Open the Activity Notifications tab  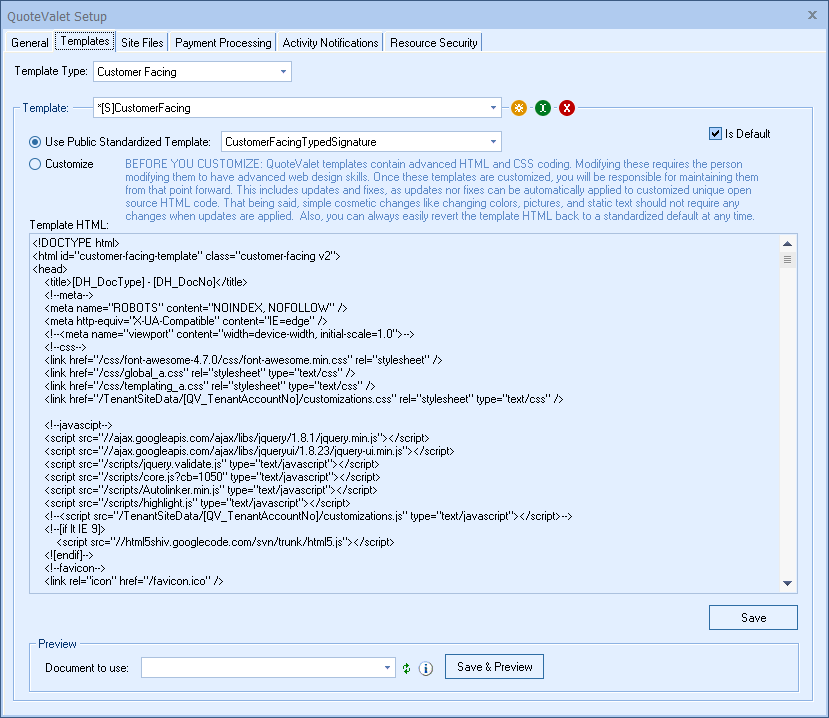330,43
